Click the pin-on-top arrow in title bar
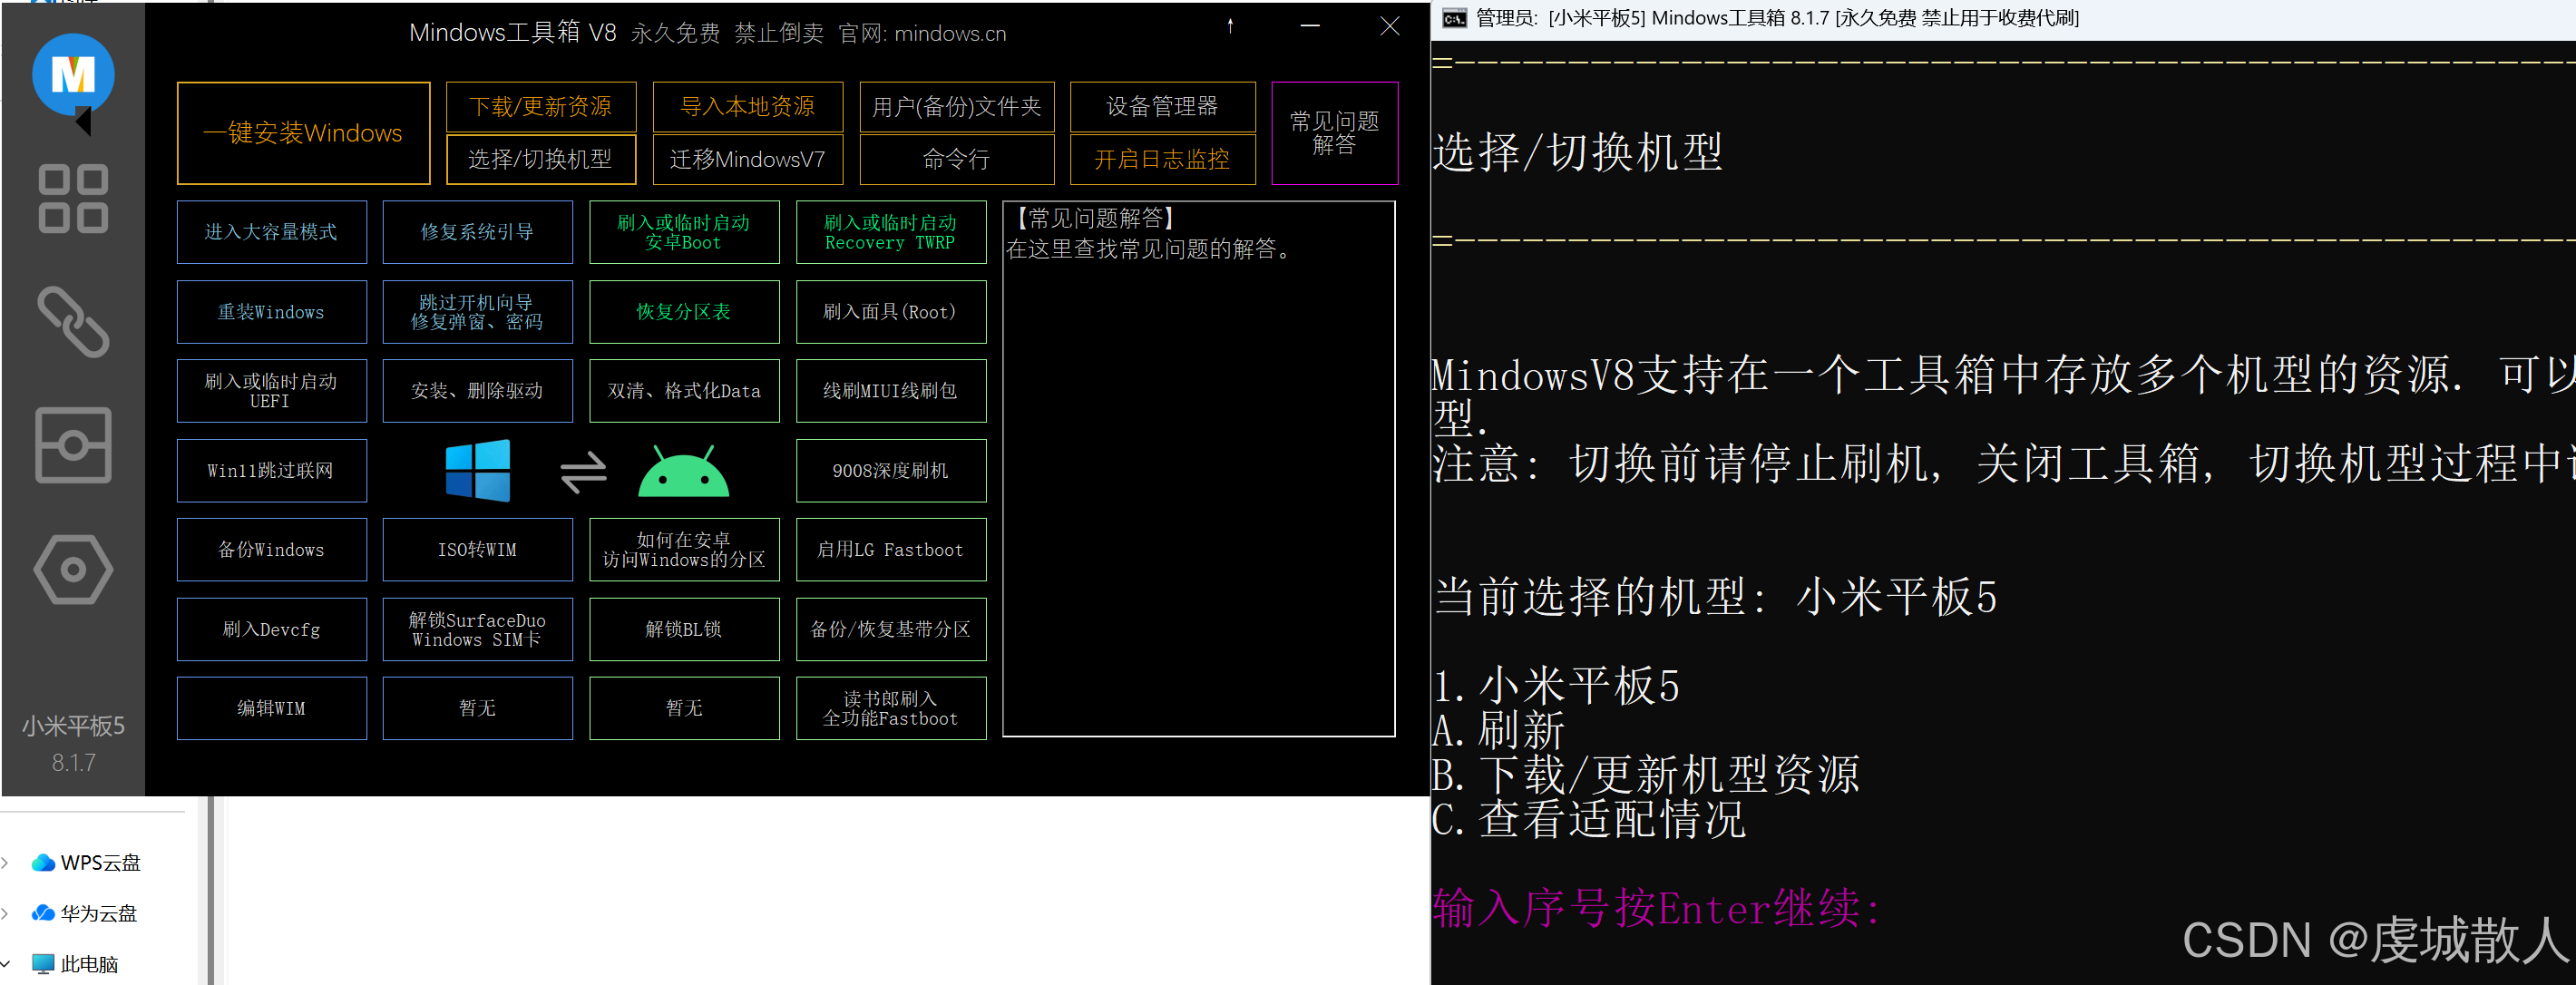The image size is (2576, 985). point(1230,27)
